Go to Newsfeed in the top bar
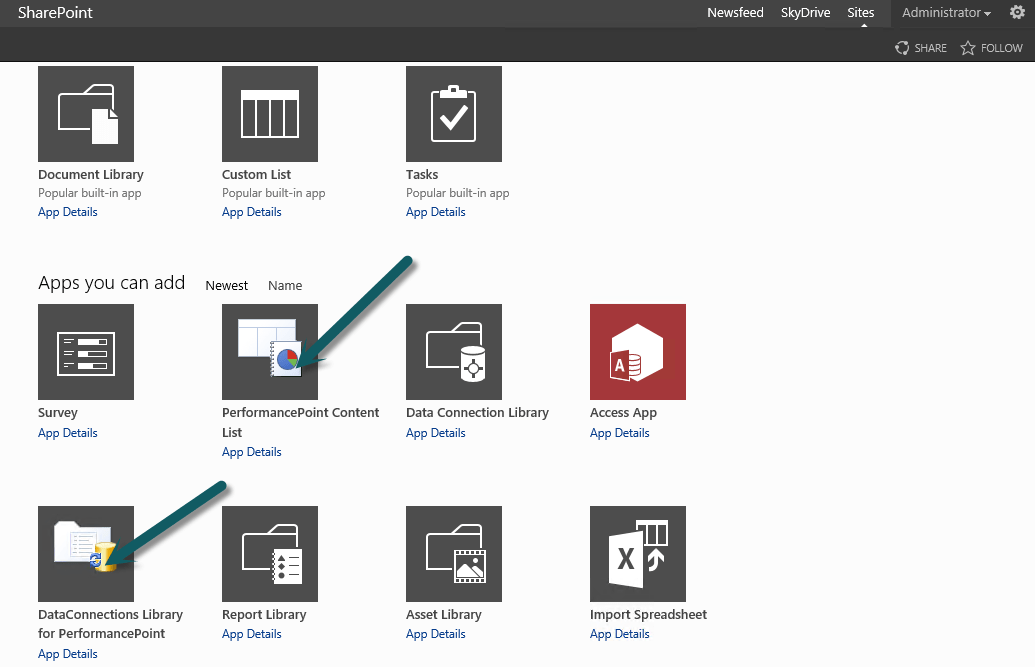The image size is (1035, 667). click(735, 13)
